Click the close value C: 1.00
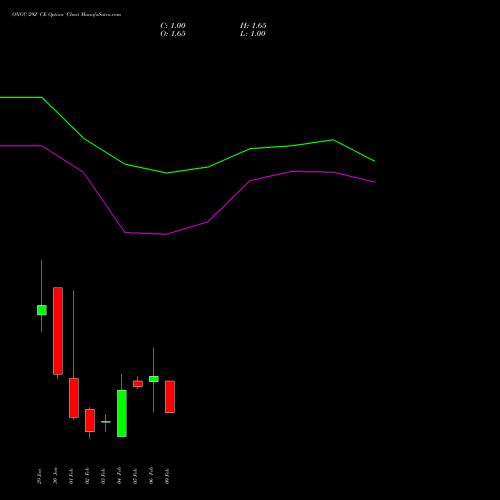Viewport: 500px width, 500px height. coord(173,26)
